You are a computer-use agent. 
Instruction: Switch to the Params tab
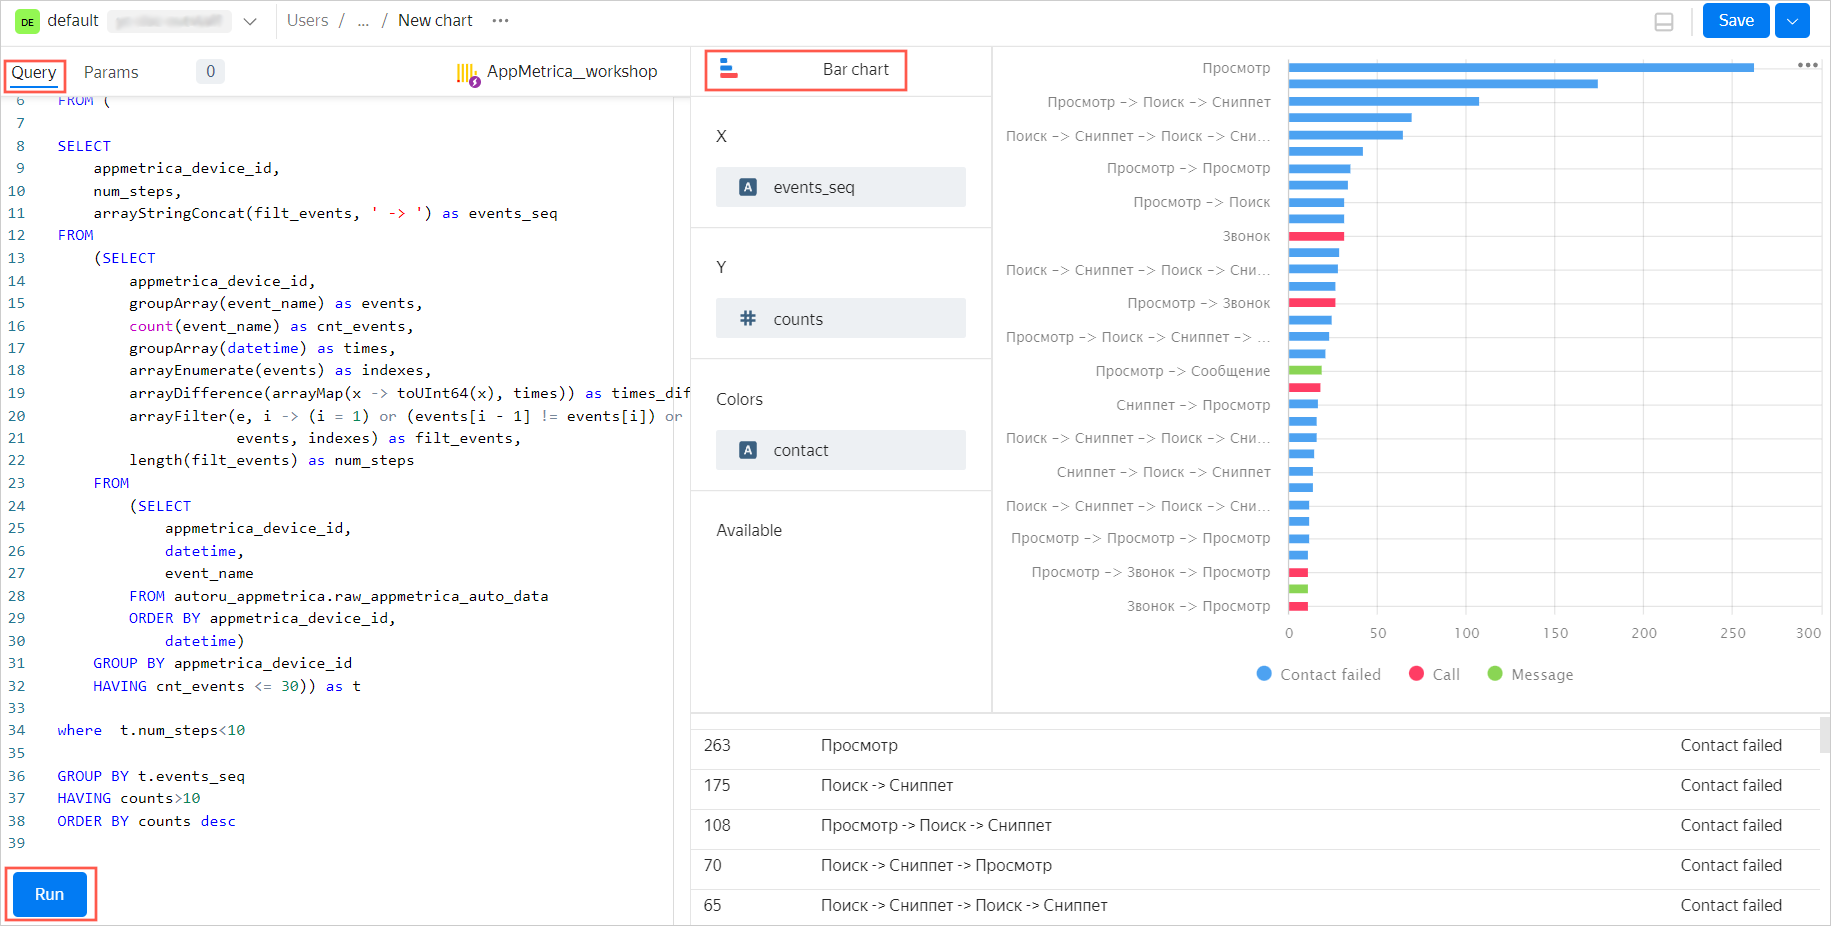click(111, 73)
